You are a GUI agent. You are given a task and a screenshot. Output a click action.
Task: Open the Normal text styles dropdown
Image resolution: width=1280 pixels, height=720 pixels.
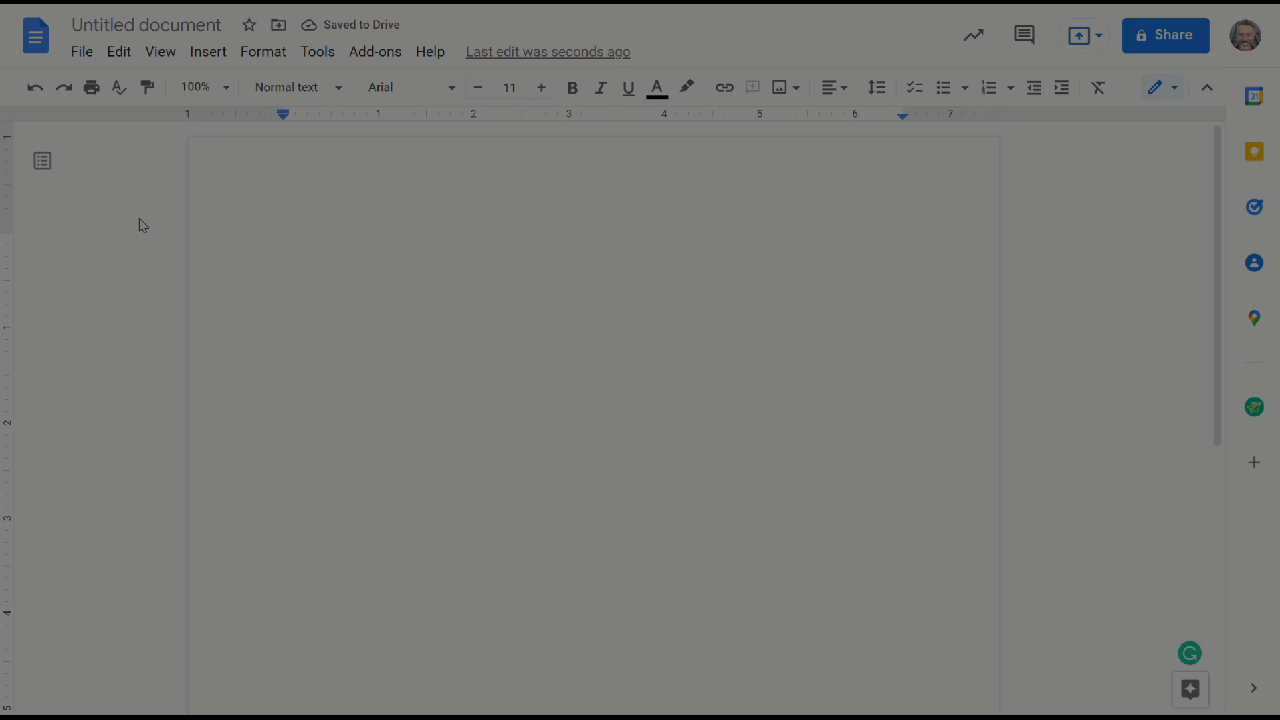pyautogui.click(x=298, y=88)
